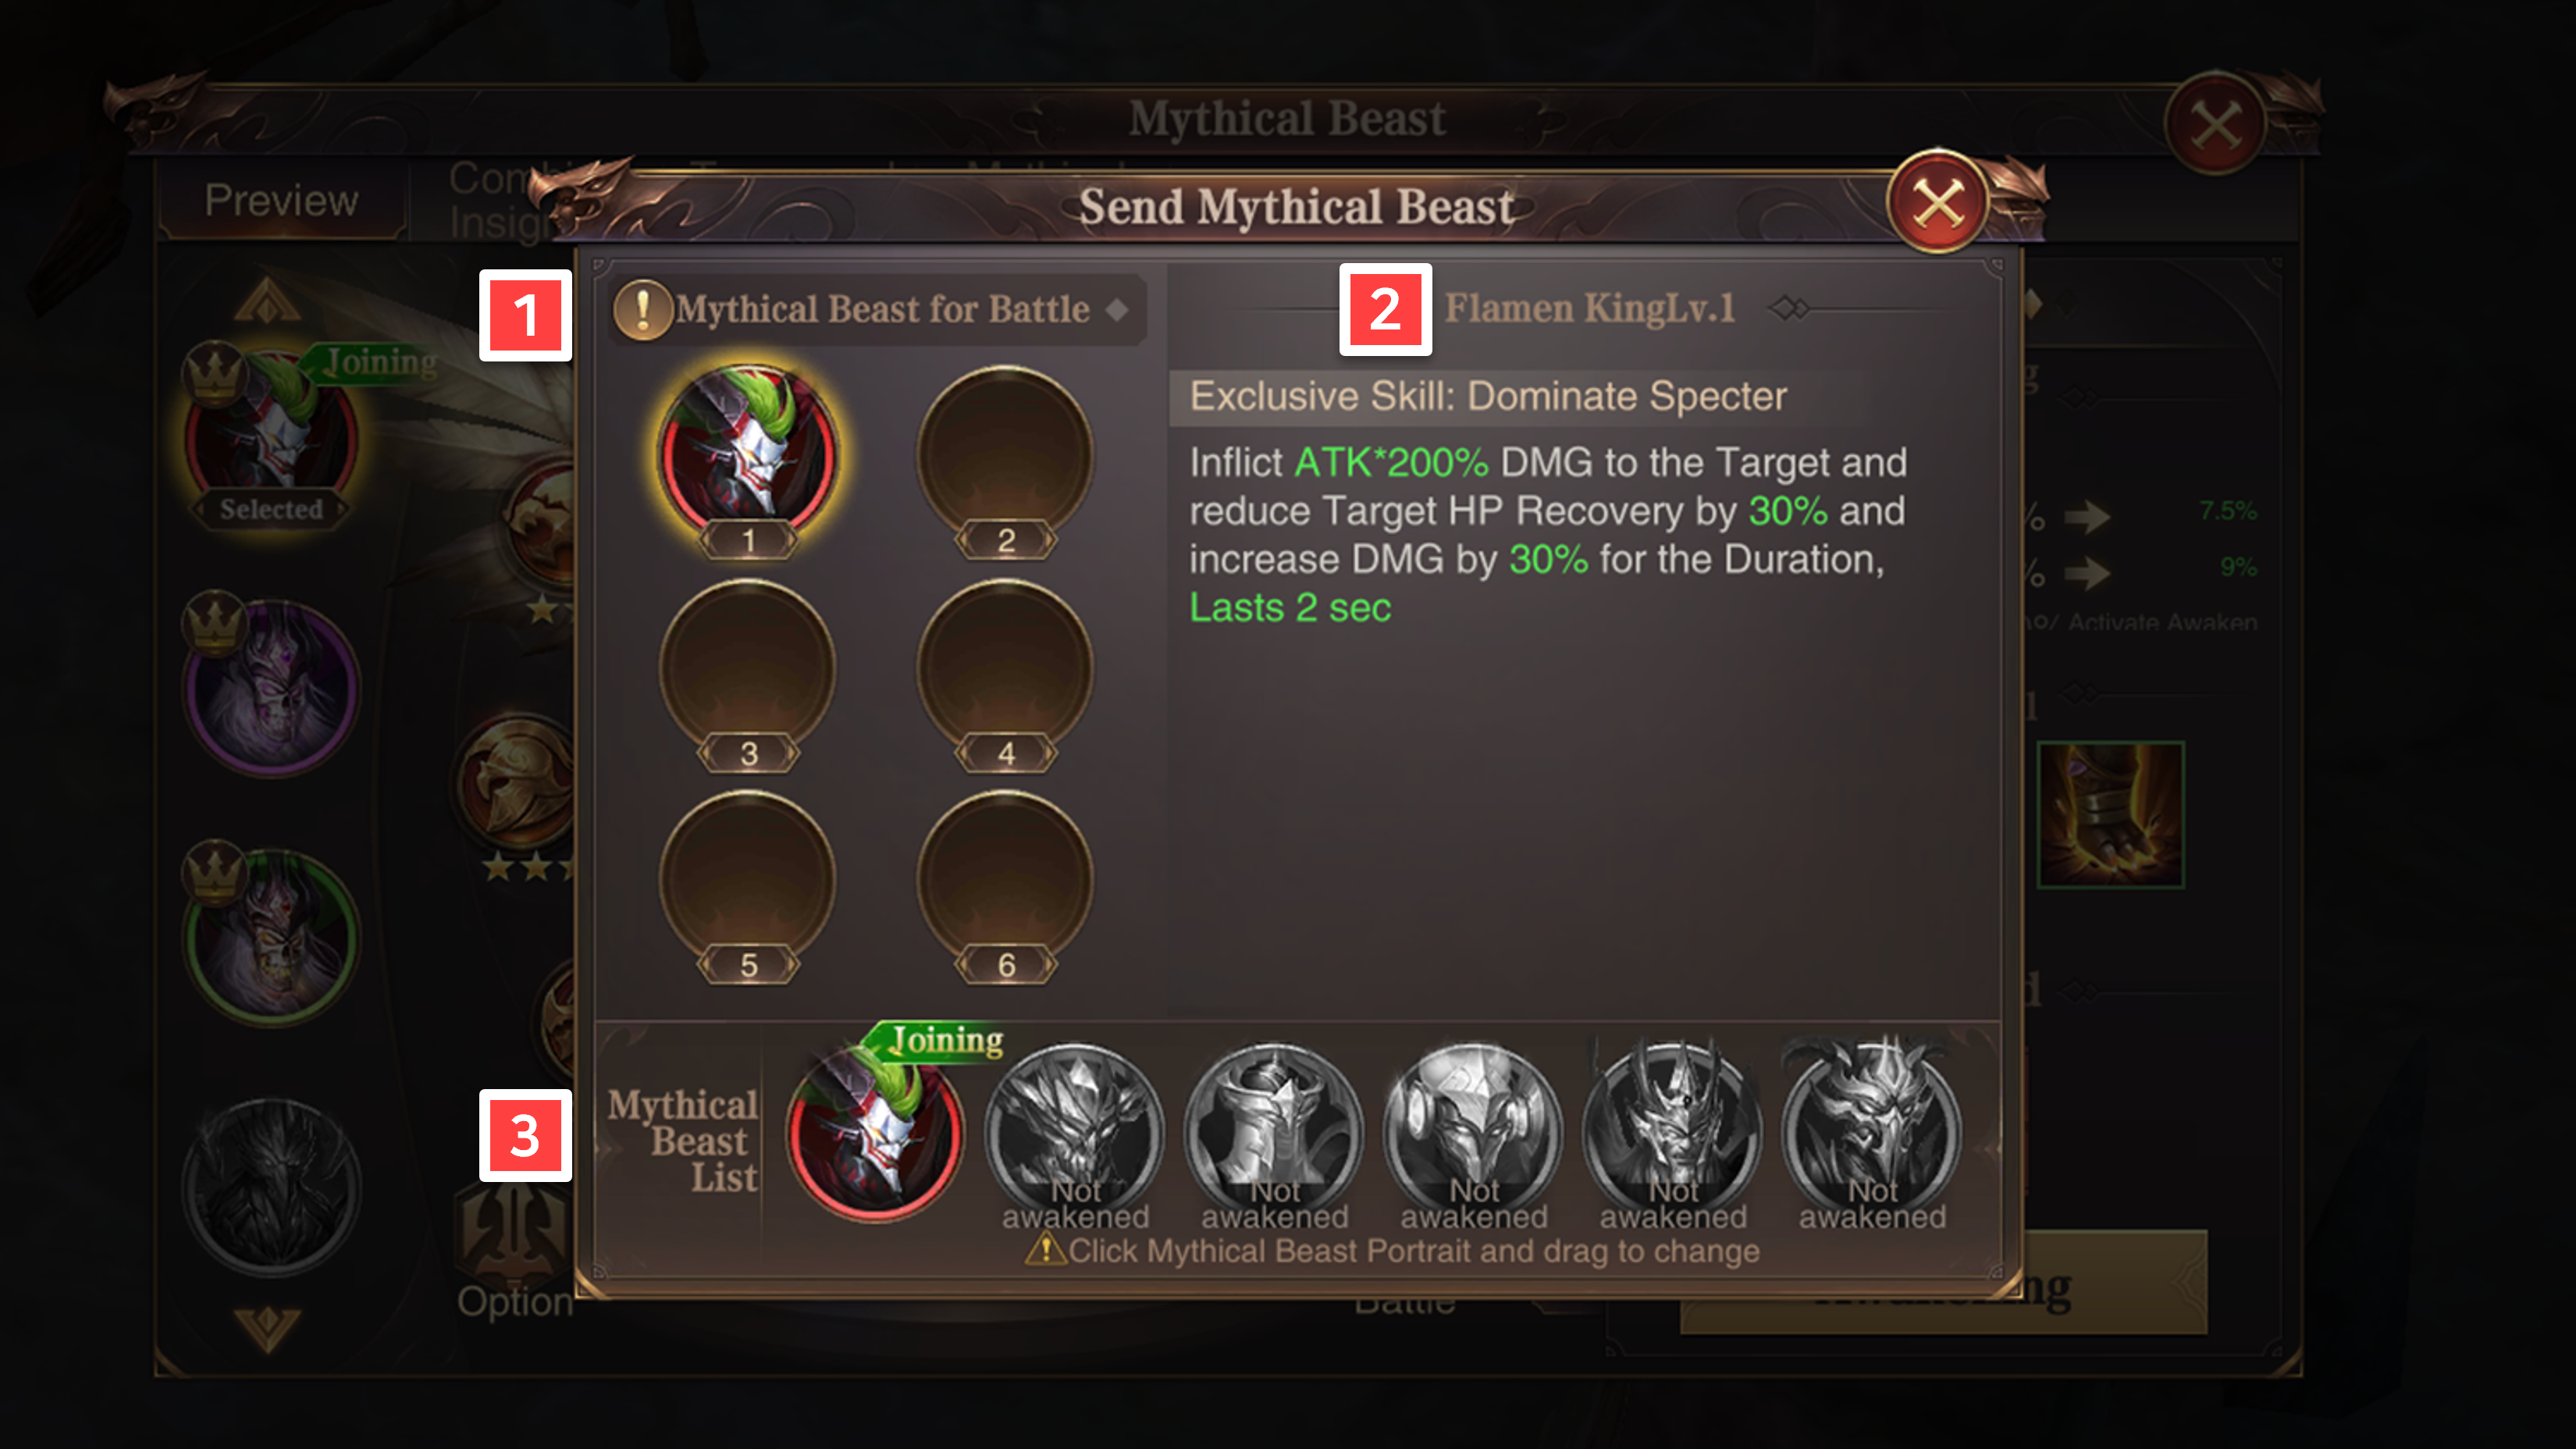This screenshot has width=2576, height=1449.
Task: Choose empty battle slot 3
Action: [x=747, y=669]
